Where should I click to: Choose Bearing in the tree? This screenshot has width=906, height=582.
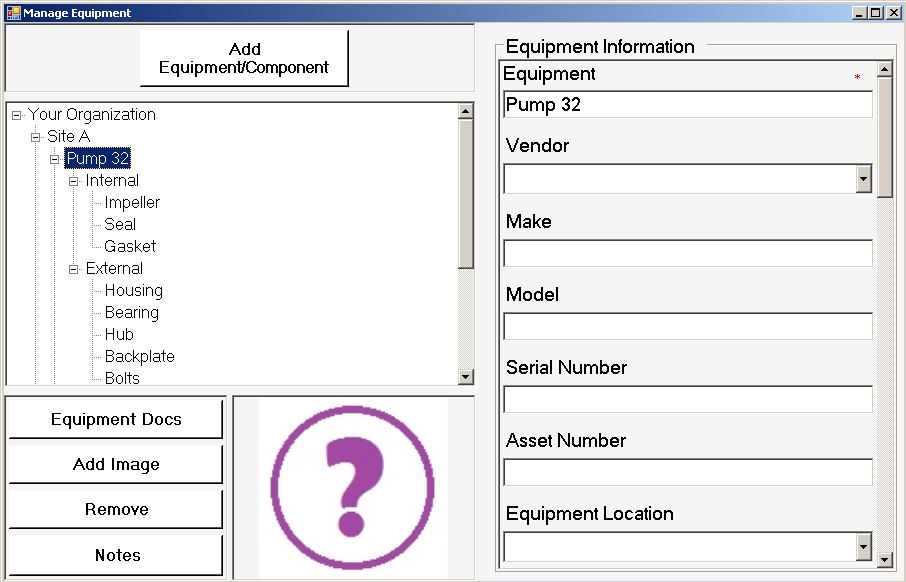click(x=131, y=313)
